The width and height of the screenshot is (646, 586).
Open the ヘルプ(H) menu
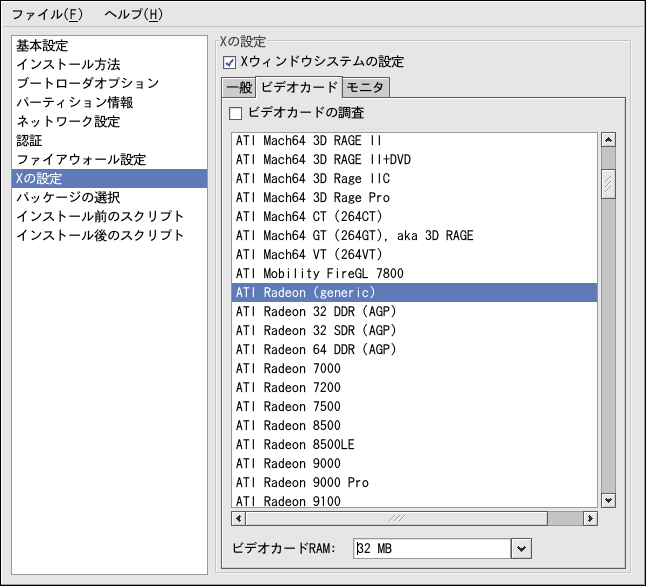pyautogui.click(x=133, y=15)
